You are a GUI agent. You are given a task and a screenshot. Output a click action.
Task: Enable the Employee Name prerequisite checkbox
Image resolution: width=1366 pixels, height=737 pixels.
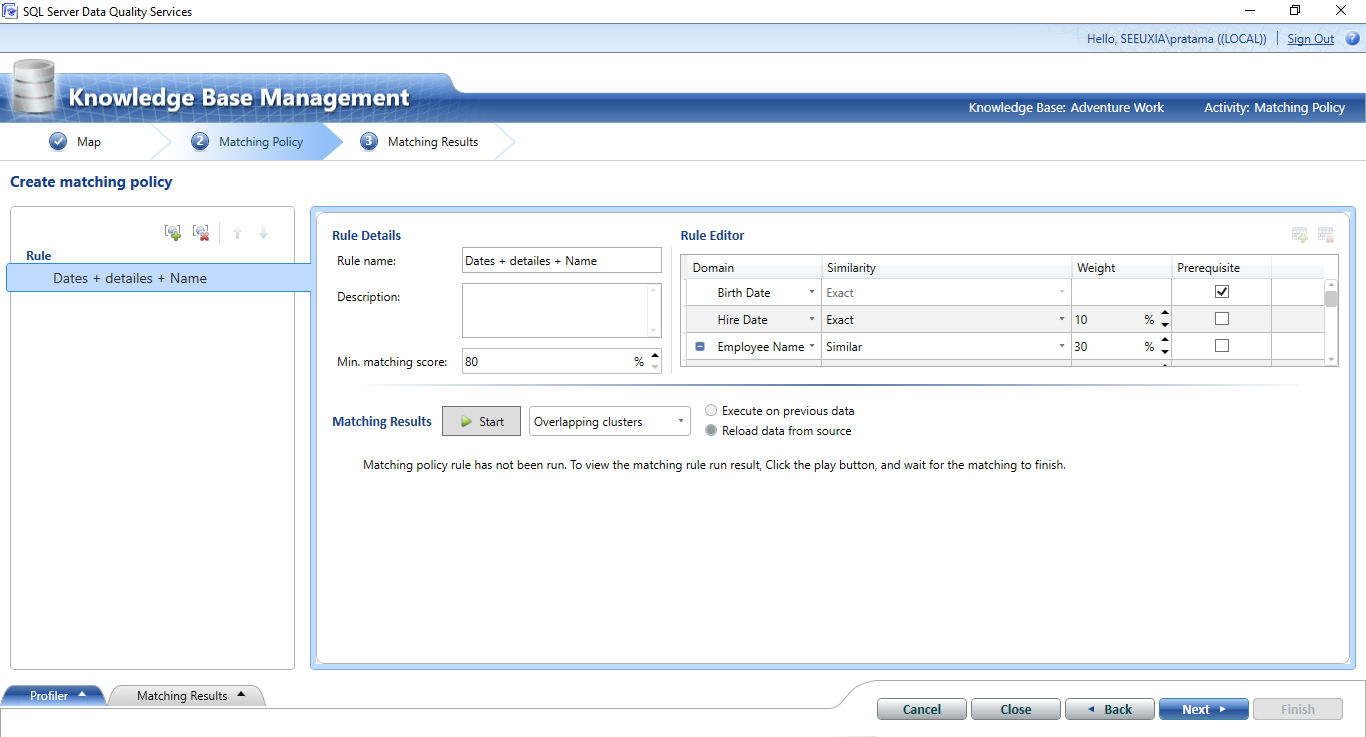pos(1221,346)
